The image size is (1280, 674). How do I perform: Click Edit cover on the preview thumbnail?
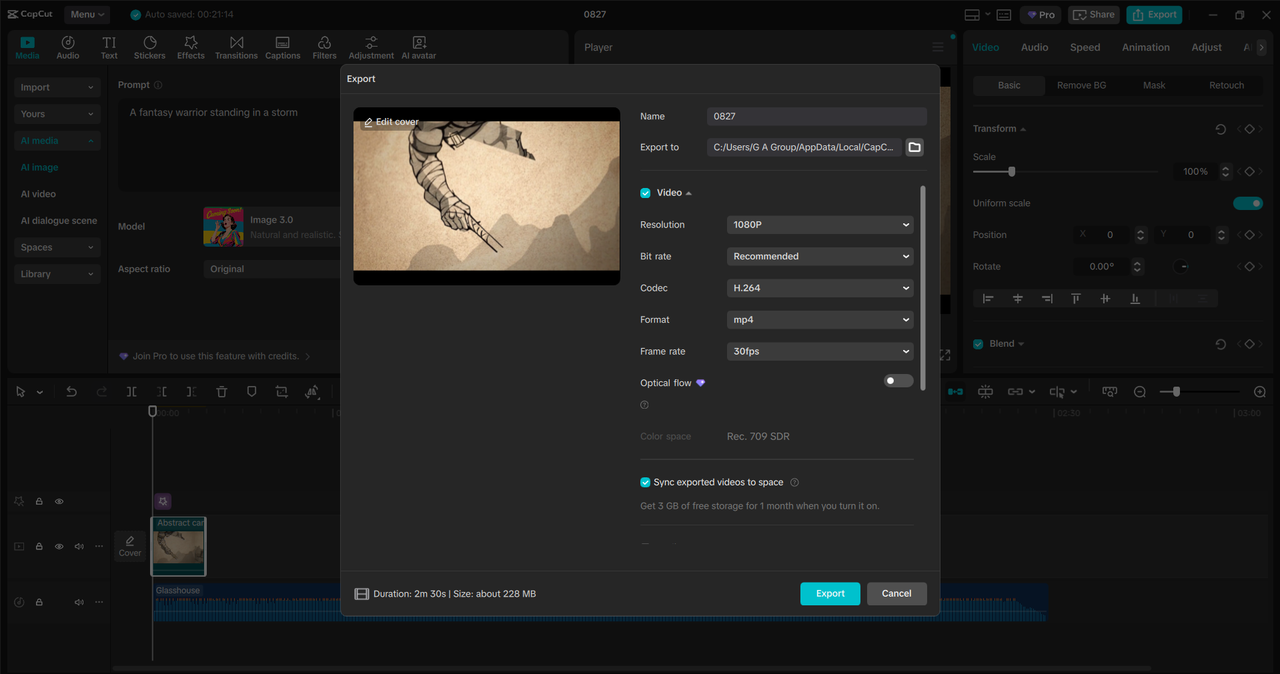pyautogui.click(x=390, y=121)
